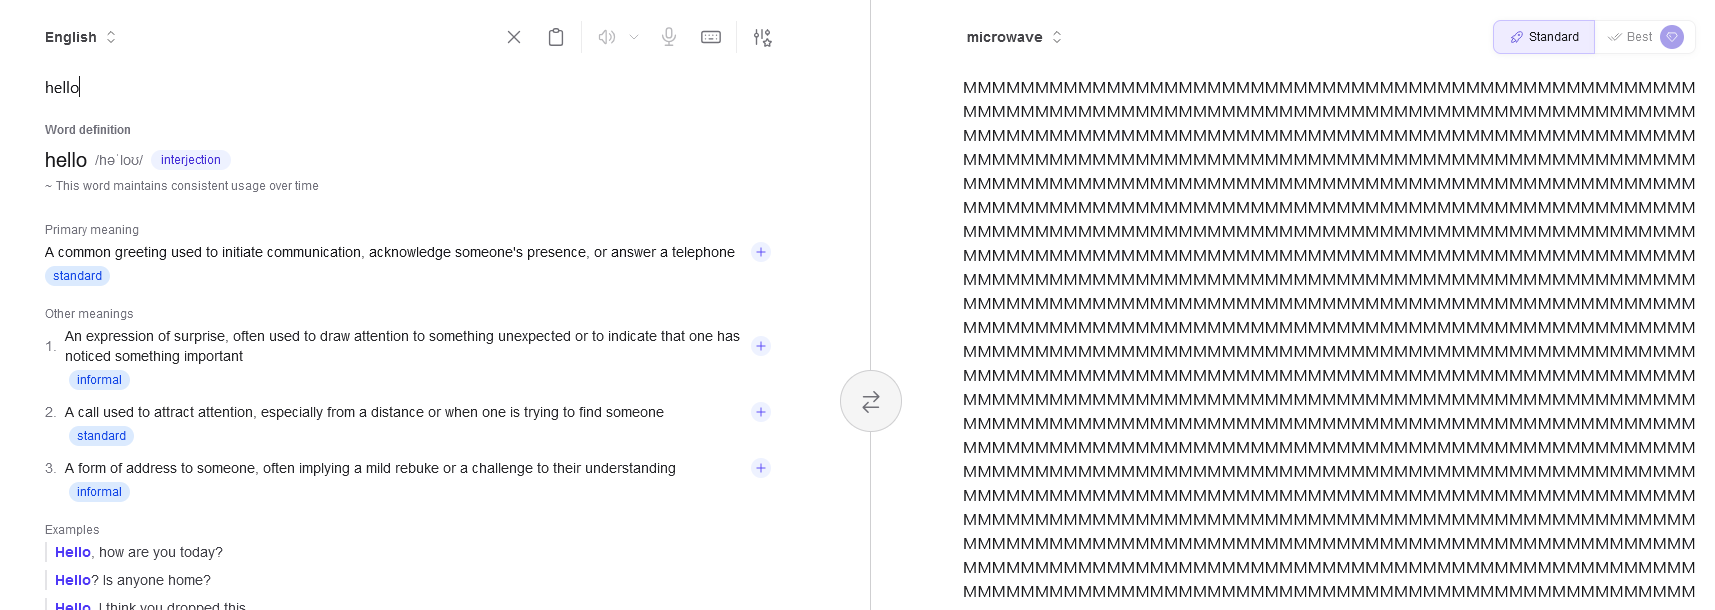
Task: Click the pronunciation /həˈloʊ/
Action: tap(119, 160)
